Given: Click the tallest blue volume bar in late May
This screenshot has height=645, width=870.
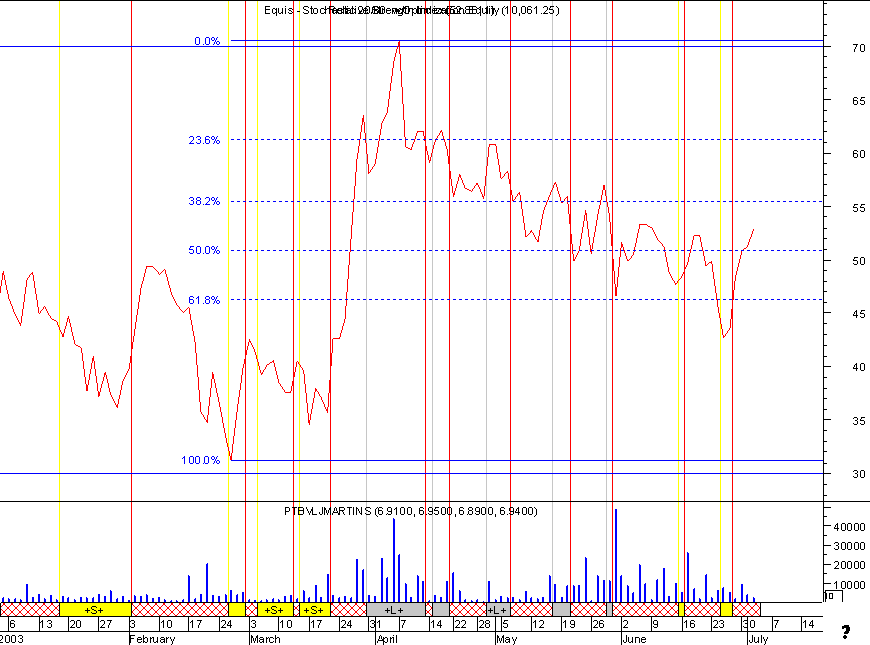Looking at the screenshot, I should tap(616, 555).
